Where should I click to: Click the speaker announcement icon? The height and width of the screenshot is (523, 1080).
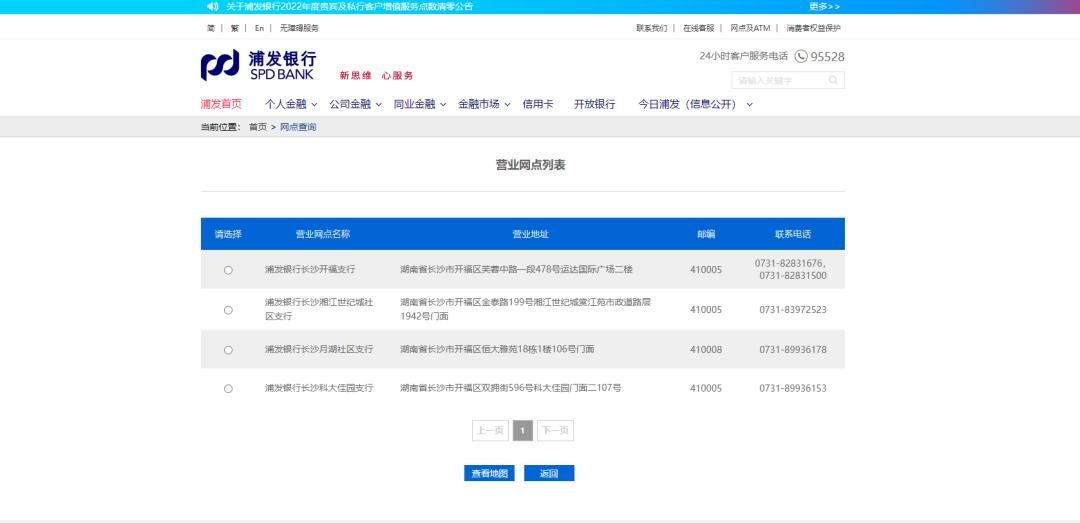(x=213, y=6)
